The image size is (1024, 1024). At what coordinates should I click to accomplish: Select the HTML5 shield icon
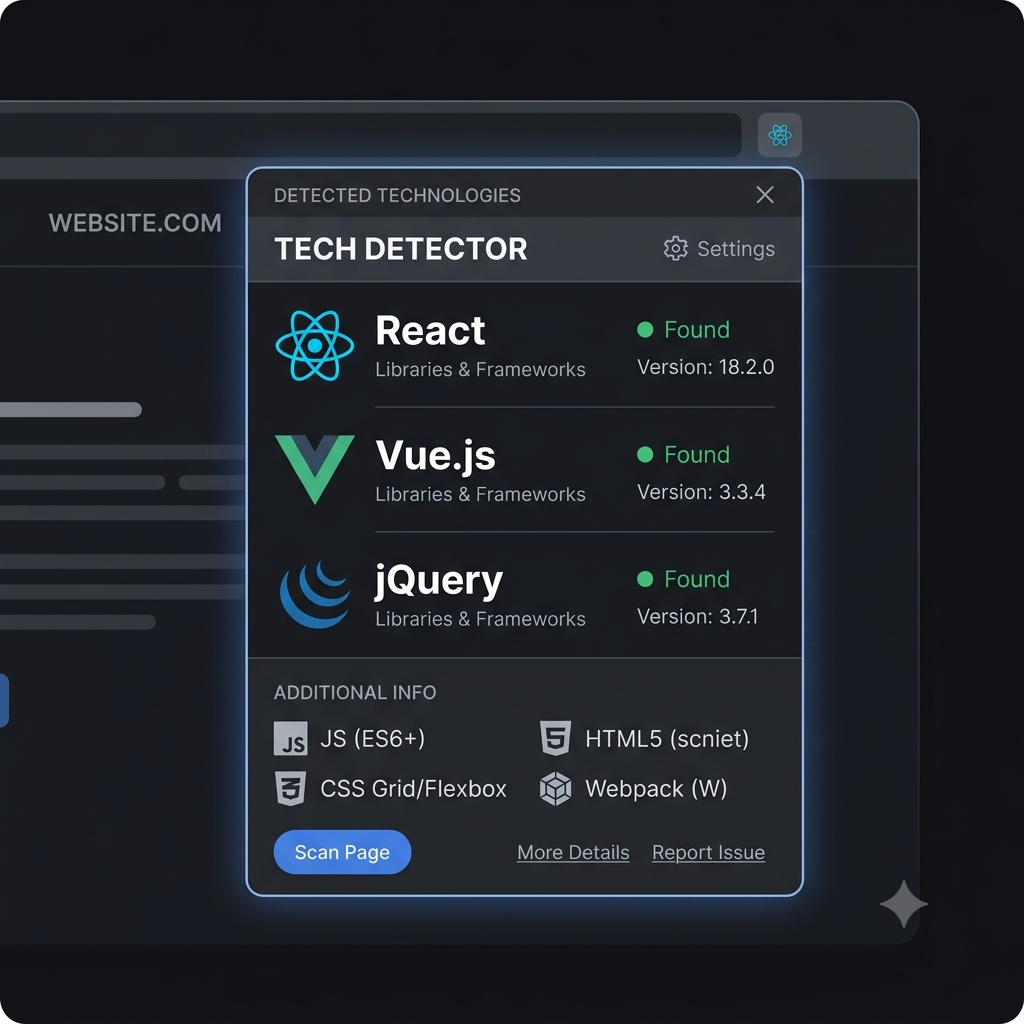[x=556, y=738]
